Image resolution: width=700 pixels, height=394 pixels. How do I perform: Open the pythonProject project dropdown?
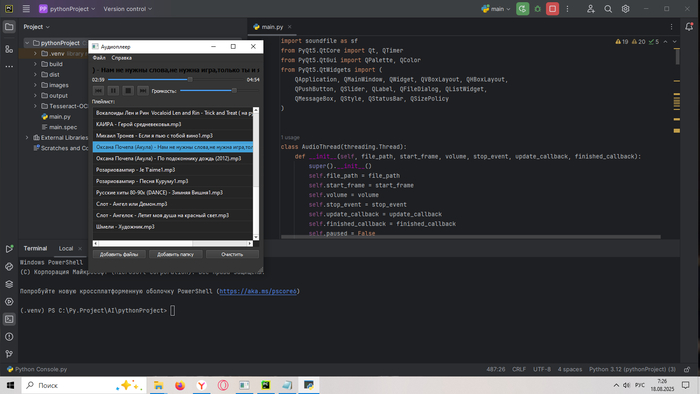67,9
